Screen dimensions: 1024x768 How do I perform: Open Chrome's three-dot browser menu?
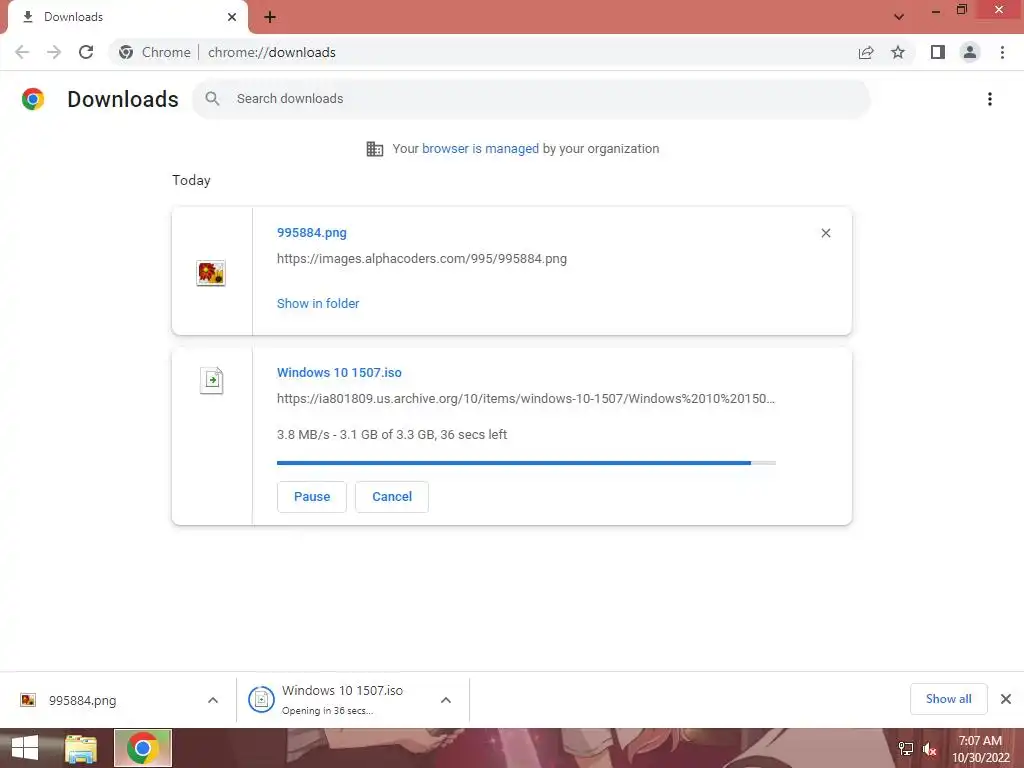[1002, 52]
